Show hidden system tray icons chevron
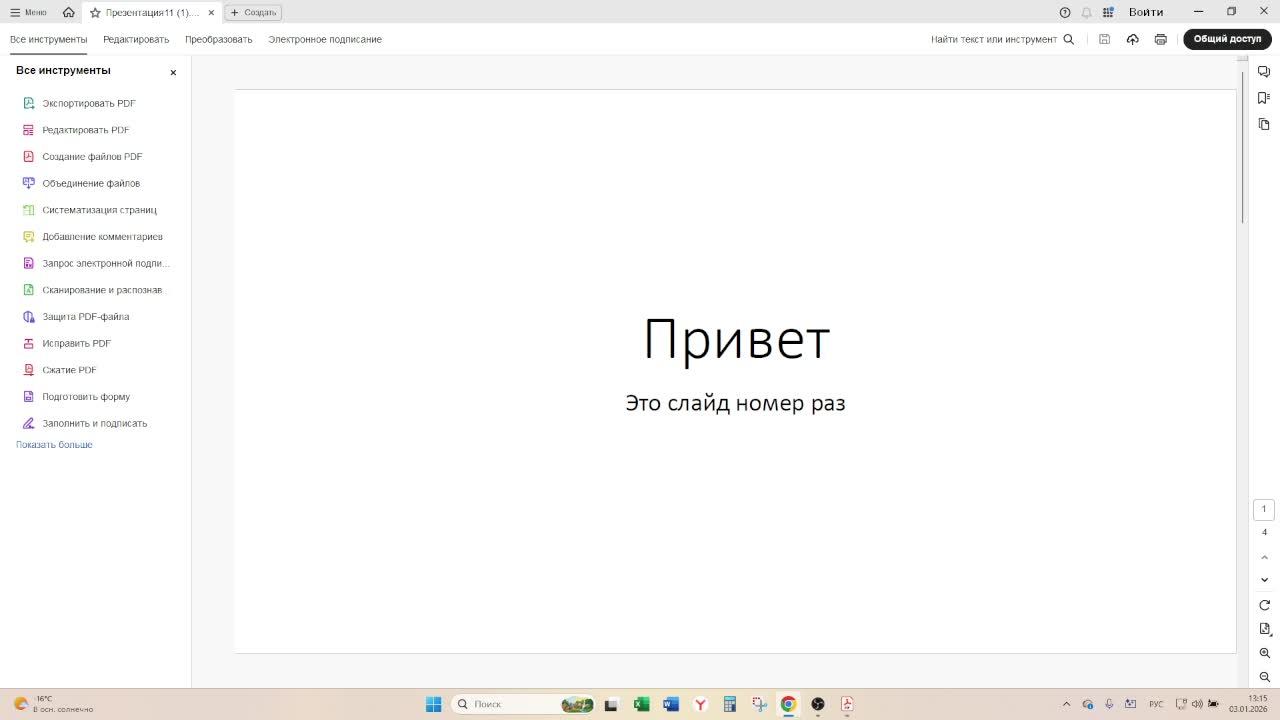Viewport: 1280px width, 720px height. [1066, 704]
